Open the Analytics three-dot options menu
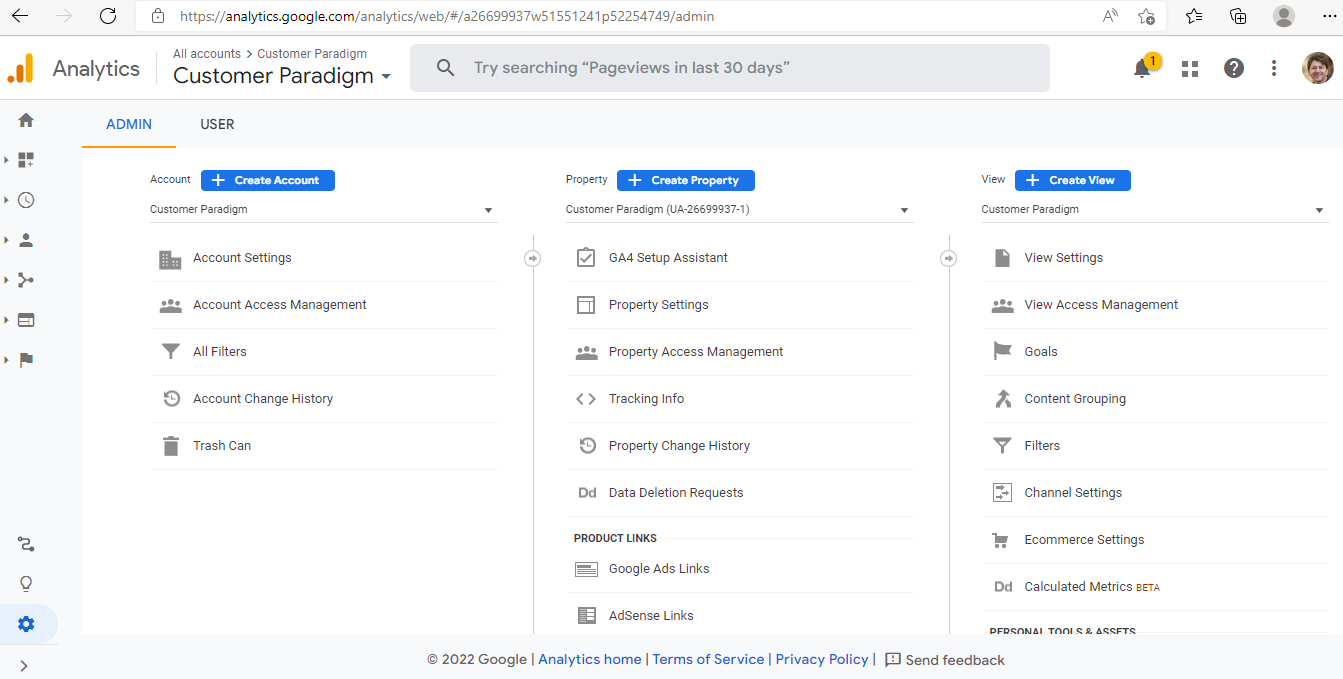 point(1274,68)
